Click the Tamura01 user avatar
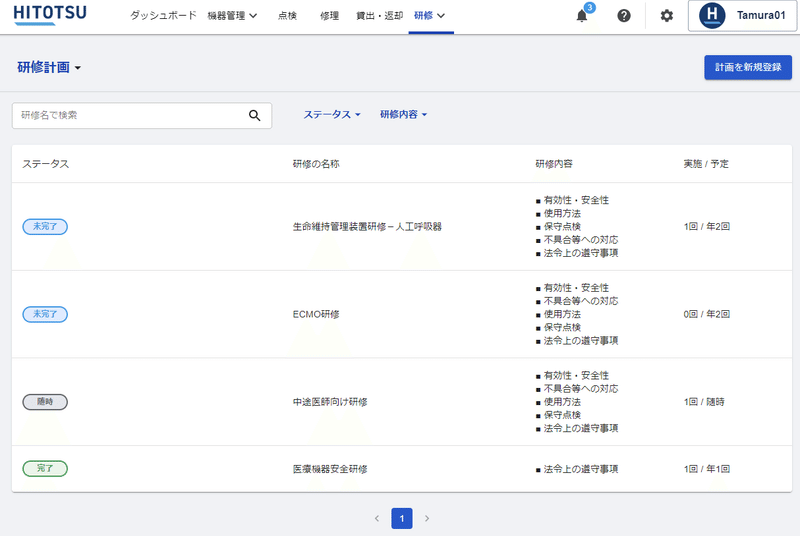The image size is (800, 536). [x=712, y=15]
